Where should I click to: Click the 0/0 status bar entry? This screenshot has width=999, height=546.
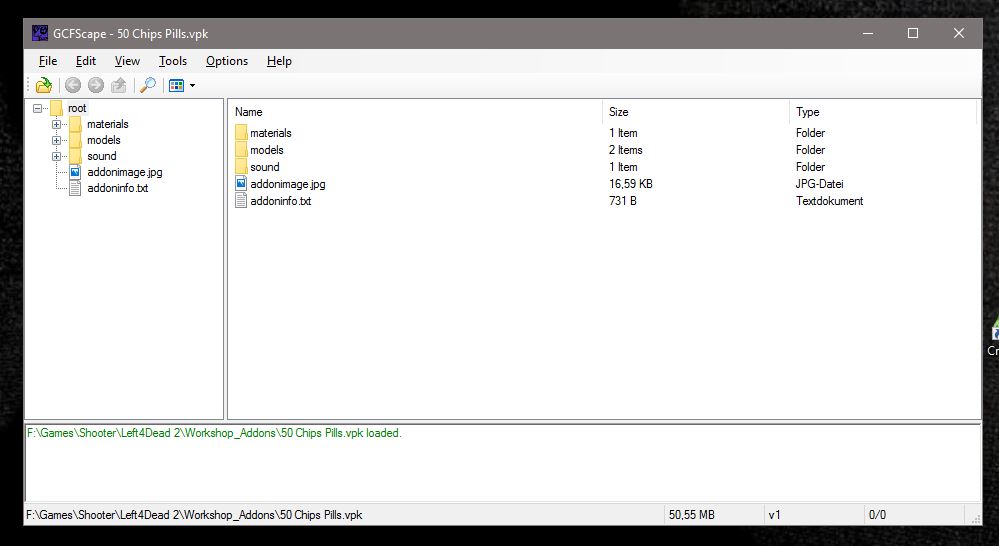coord(877,515)
